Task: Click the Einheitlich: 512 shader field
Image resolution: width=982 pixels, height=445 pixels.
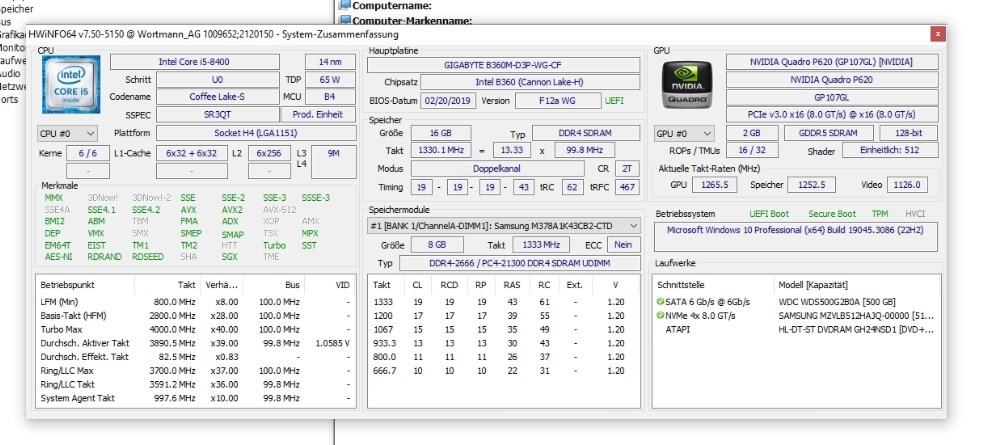Action: 890,150
